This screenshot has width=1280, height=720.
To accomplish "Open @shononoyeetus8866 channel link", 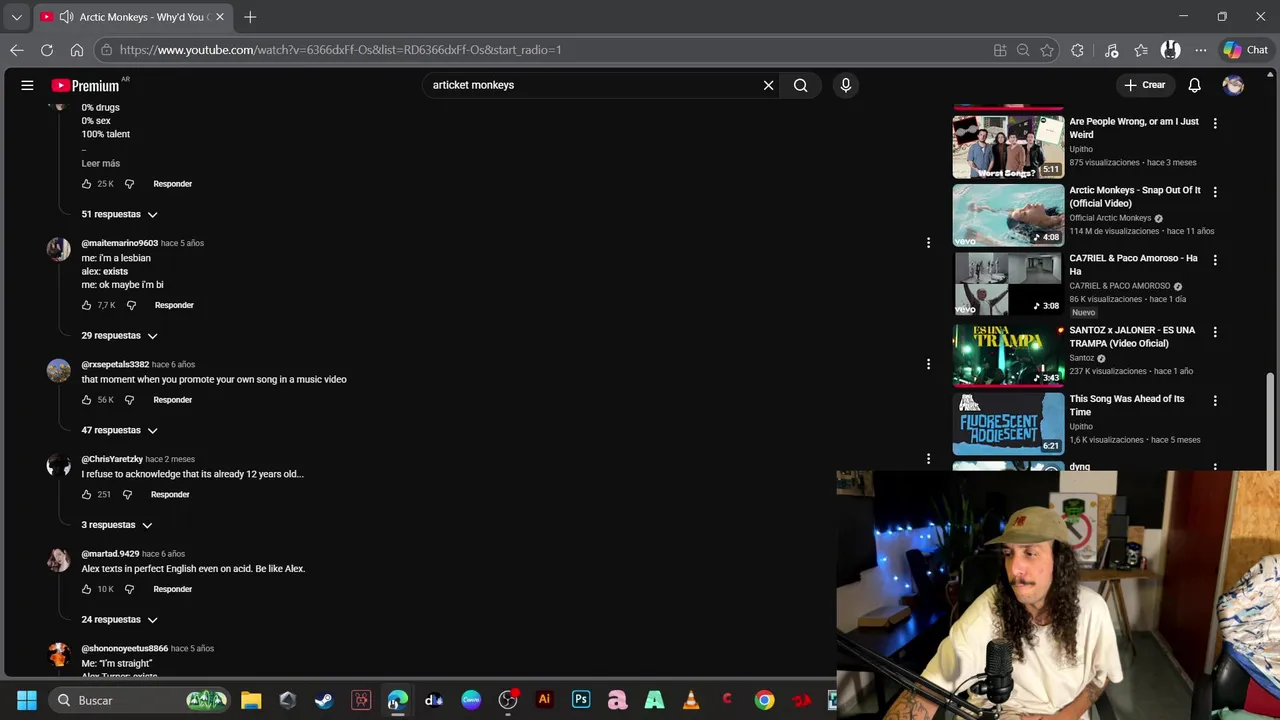I will pos(125,648).
